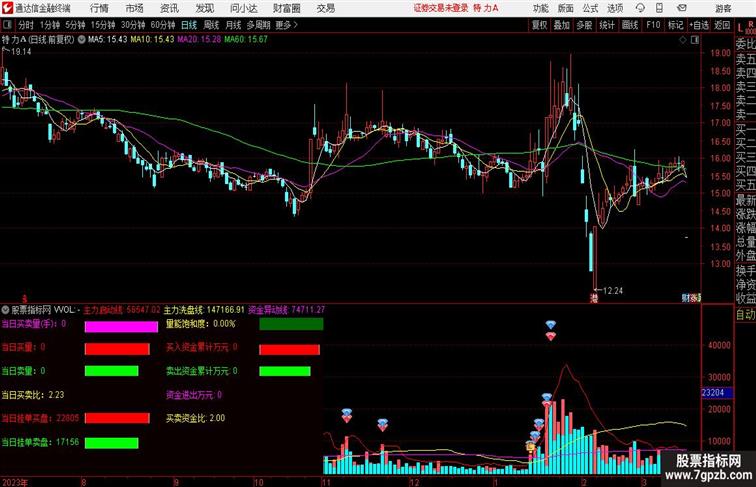
Task: Click the 资金异动线 74711.27 value
Action: coord(286,310)
